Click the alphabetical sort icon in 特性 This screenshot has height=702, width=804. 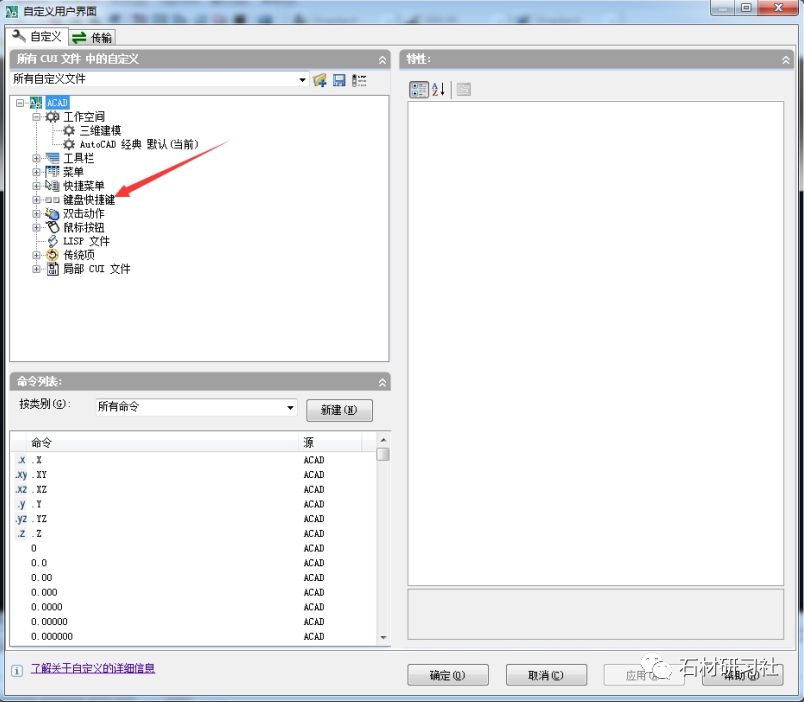point(438,89)
